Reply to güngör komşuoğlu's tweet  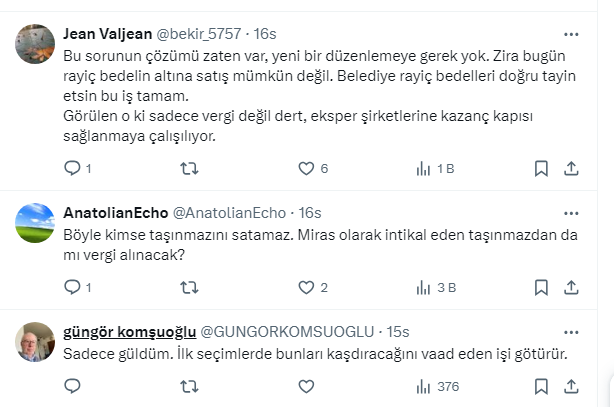[72, 386]
